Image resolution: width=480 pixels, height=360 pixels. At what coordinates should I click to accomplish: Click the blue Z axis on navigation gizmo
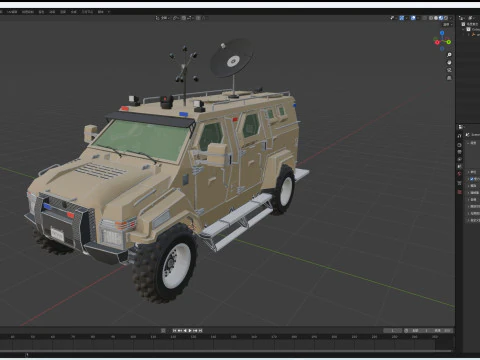[442, 33]
